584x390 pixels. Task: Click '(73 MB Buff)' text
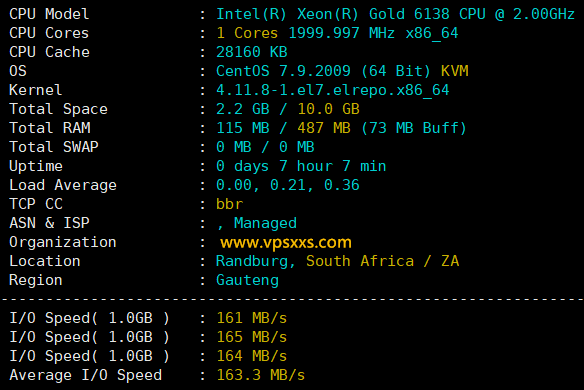414,128
